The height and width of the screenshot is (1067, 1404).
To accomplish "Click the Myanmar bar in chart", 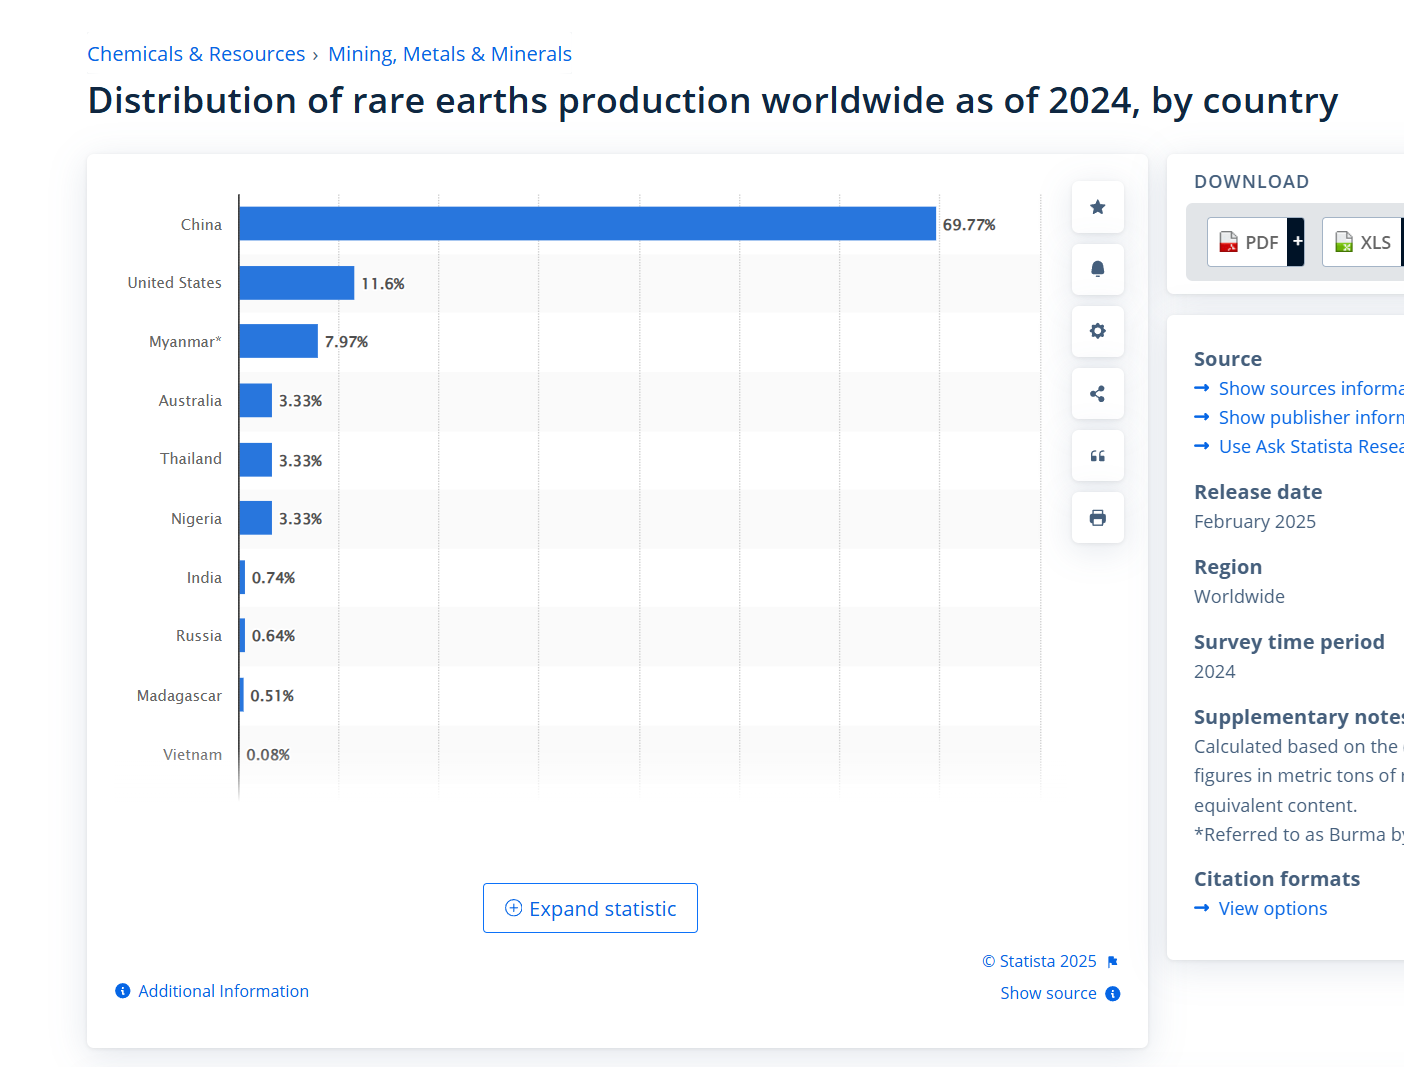I will tap(278, 341).
